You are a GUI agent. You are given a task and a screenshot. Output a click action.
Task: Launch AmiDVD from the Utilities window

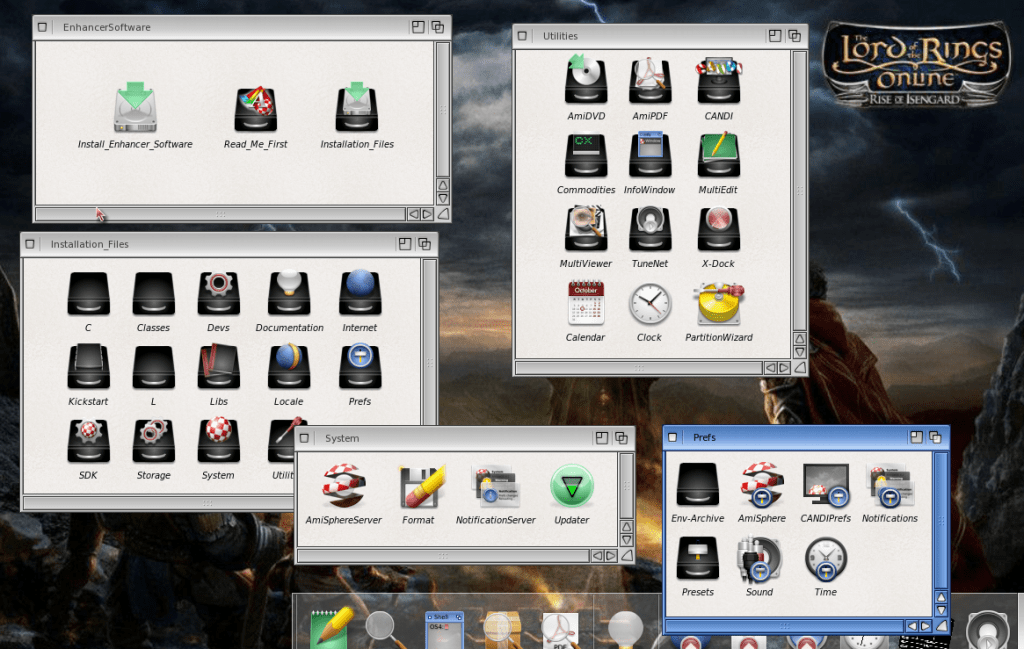pyautogui.click(x=585, y=81)
